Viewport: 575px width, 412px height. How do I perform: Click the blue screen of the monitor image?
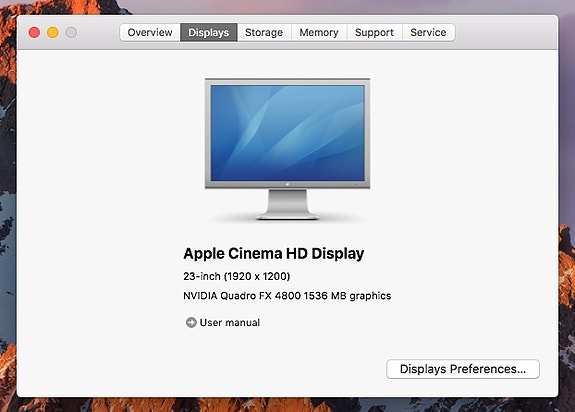tap(288, 133)
